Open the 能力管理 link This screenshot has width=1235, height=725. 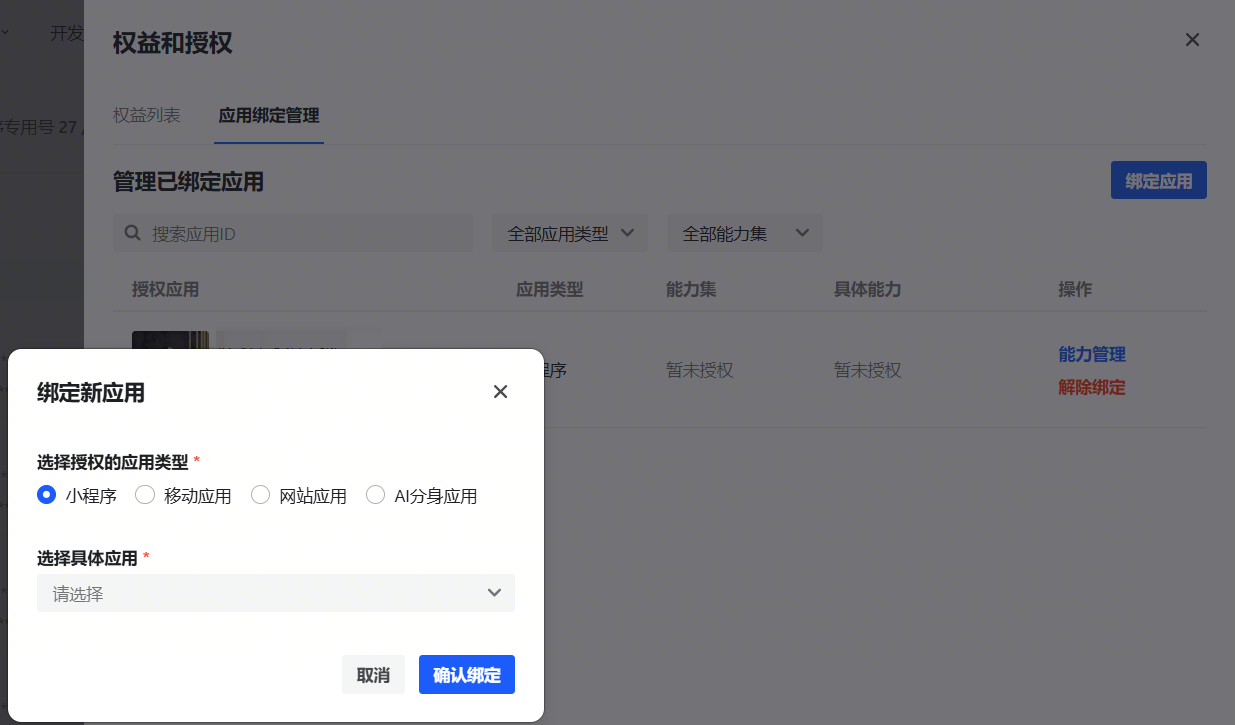coord(1092,354)
